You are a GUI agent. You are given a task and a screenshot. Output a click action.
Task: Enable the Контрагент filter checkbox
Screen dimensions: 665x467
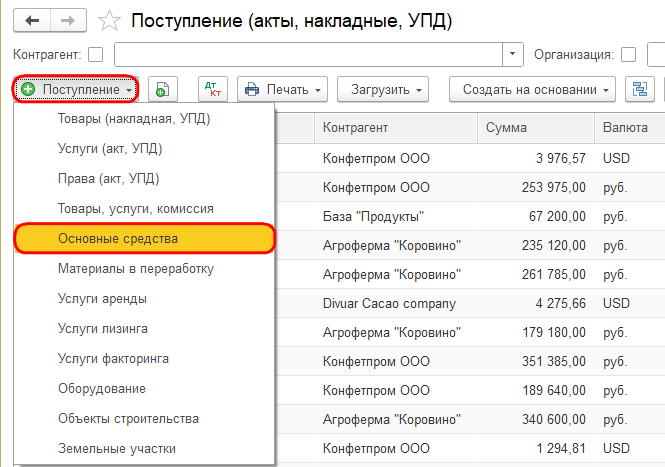coord(95,55)
